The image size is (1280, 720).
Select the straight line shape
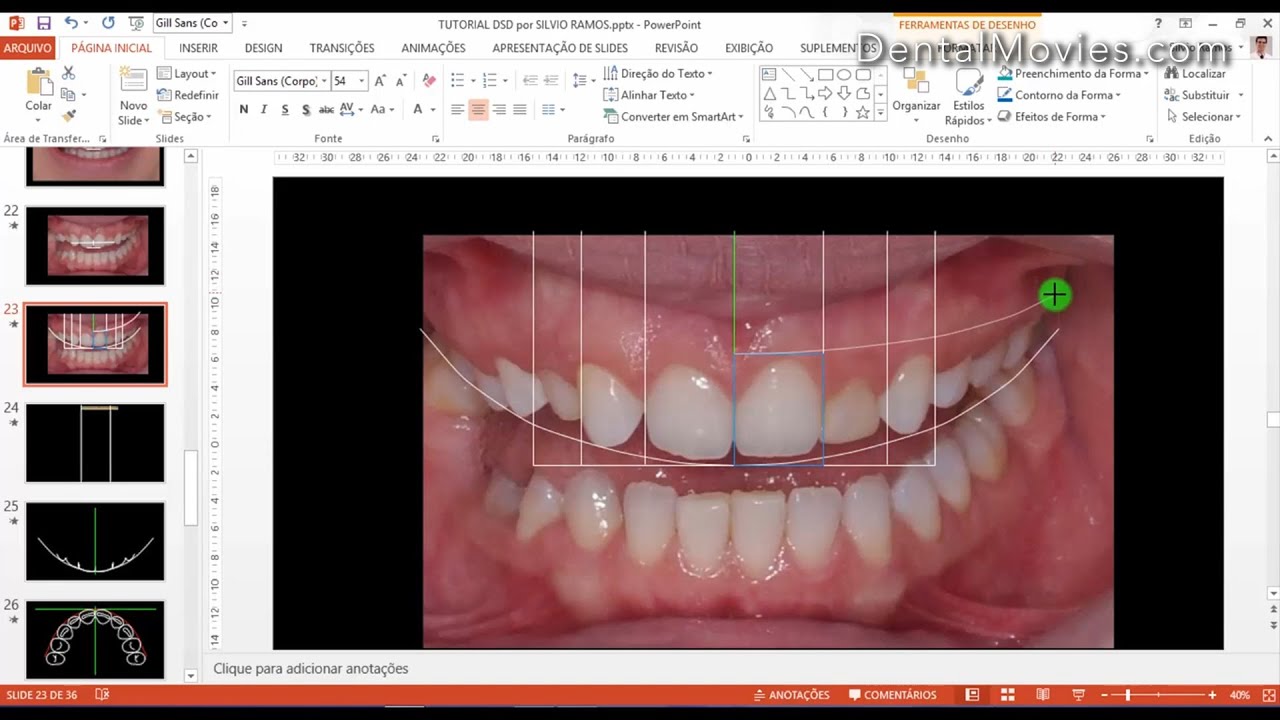pos(788,74)
